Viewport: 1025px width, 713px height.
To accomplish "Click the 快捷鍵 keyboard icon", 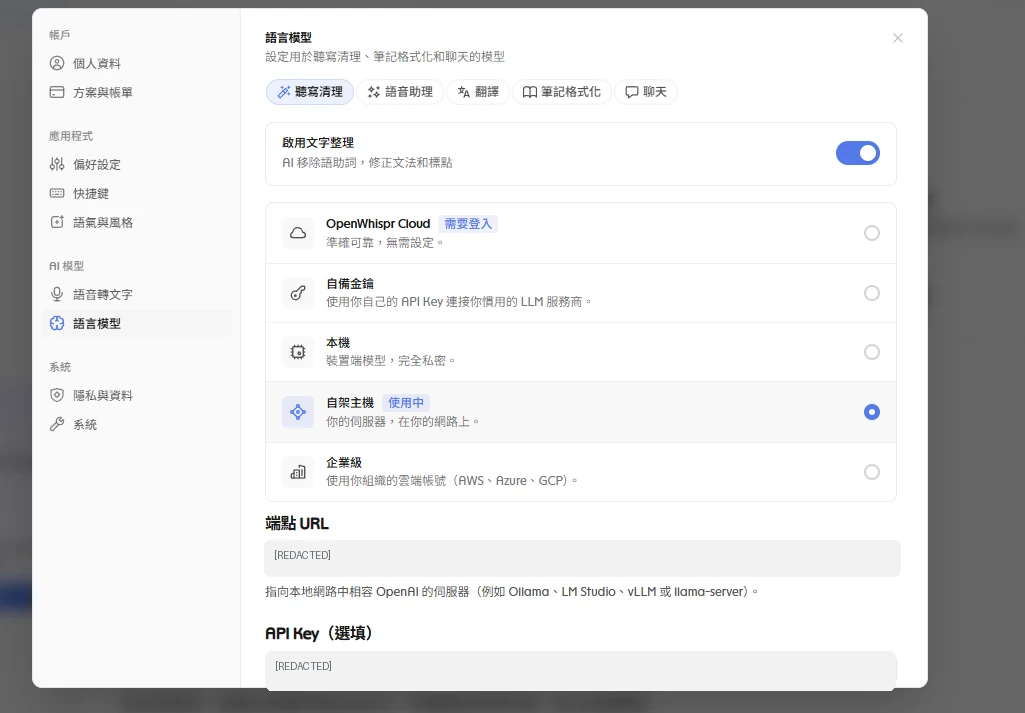I will [57, 193].
